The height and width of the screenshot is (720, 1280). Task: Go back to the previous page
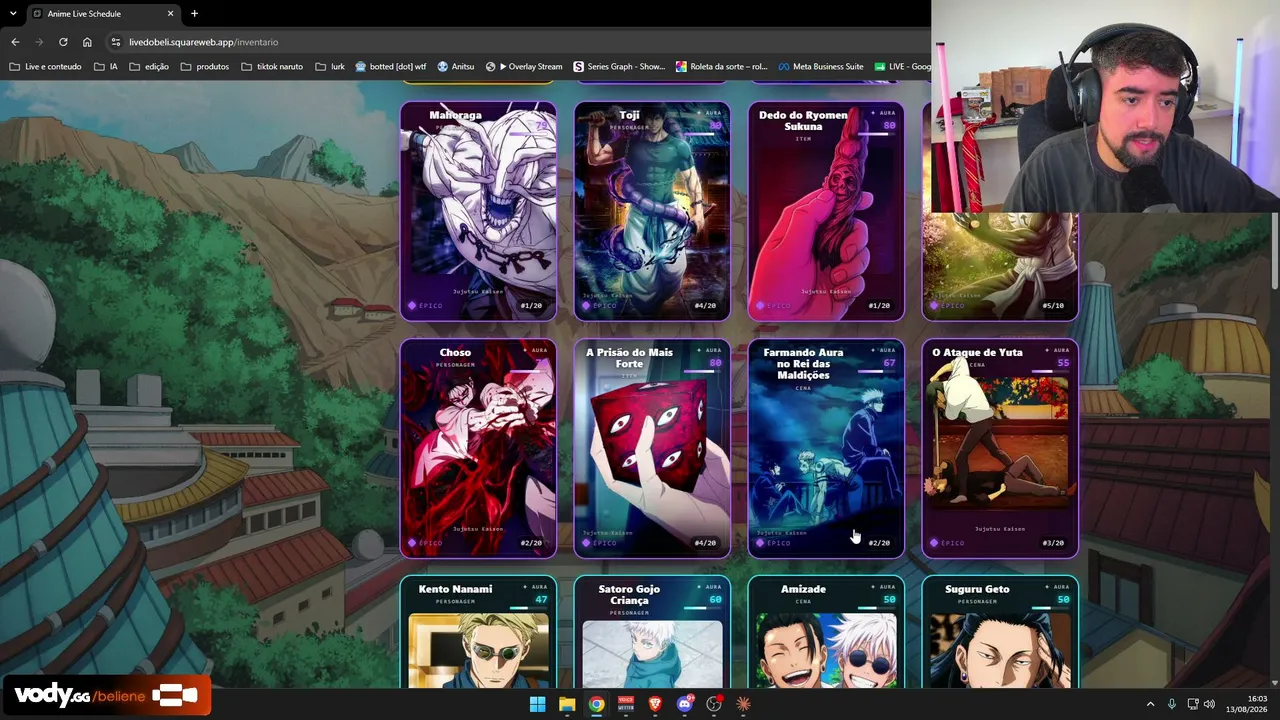tap(15, 42)
